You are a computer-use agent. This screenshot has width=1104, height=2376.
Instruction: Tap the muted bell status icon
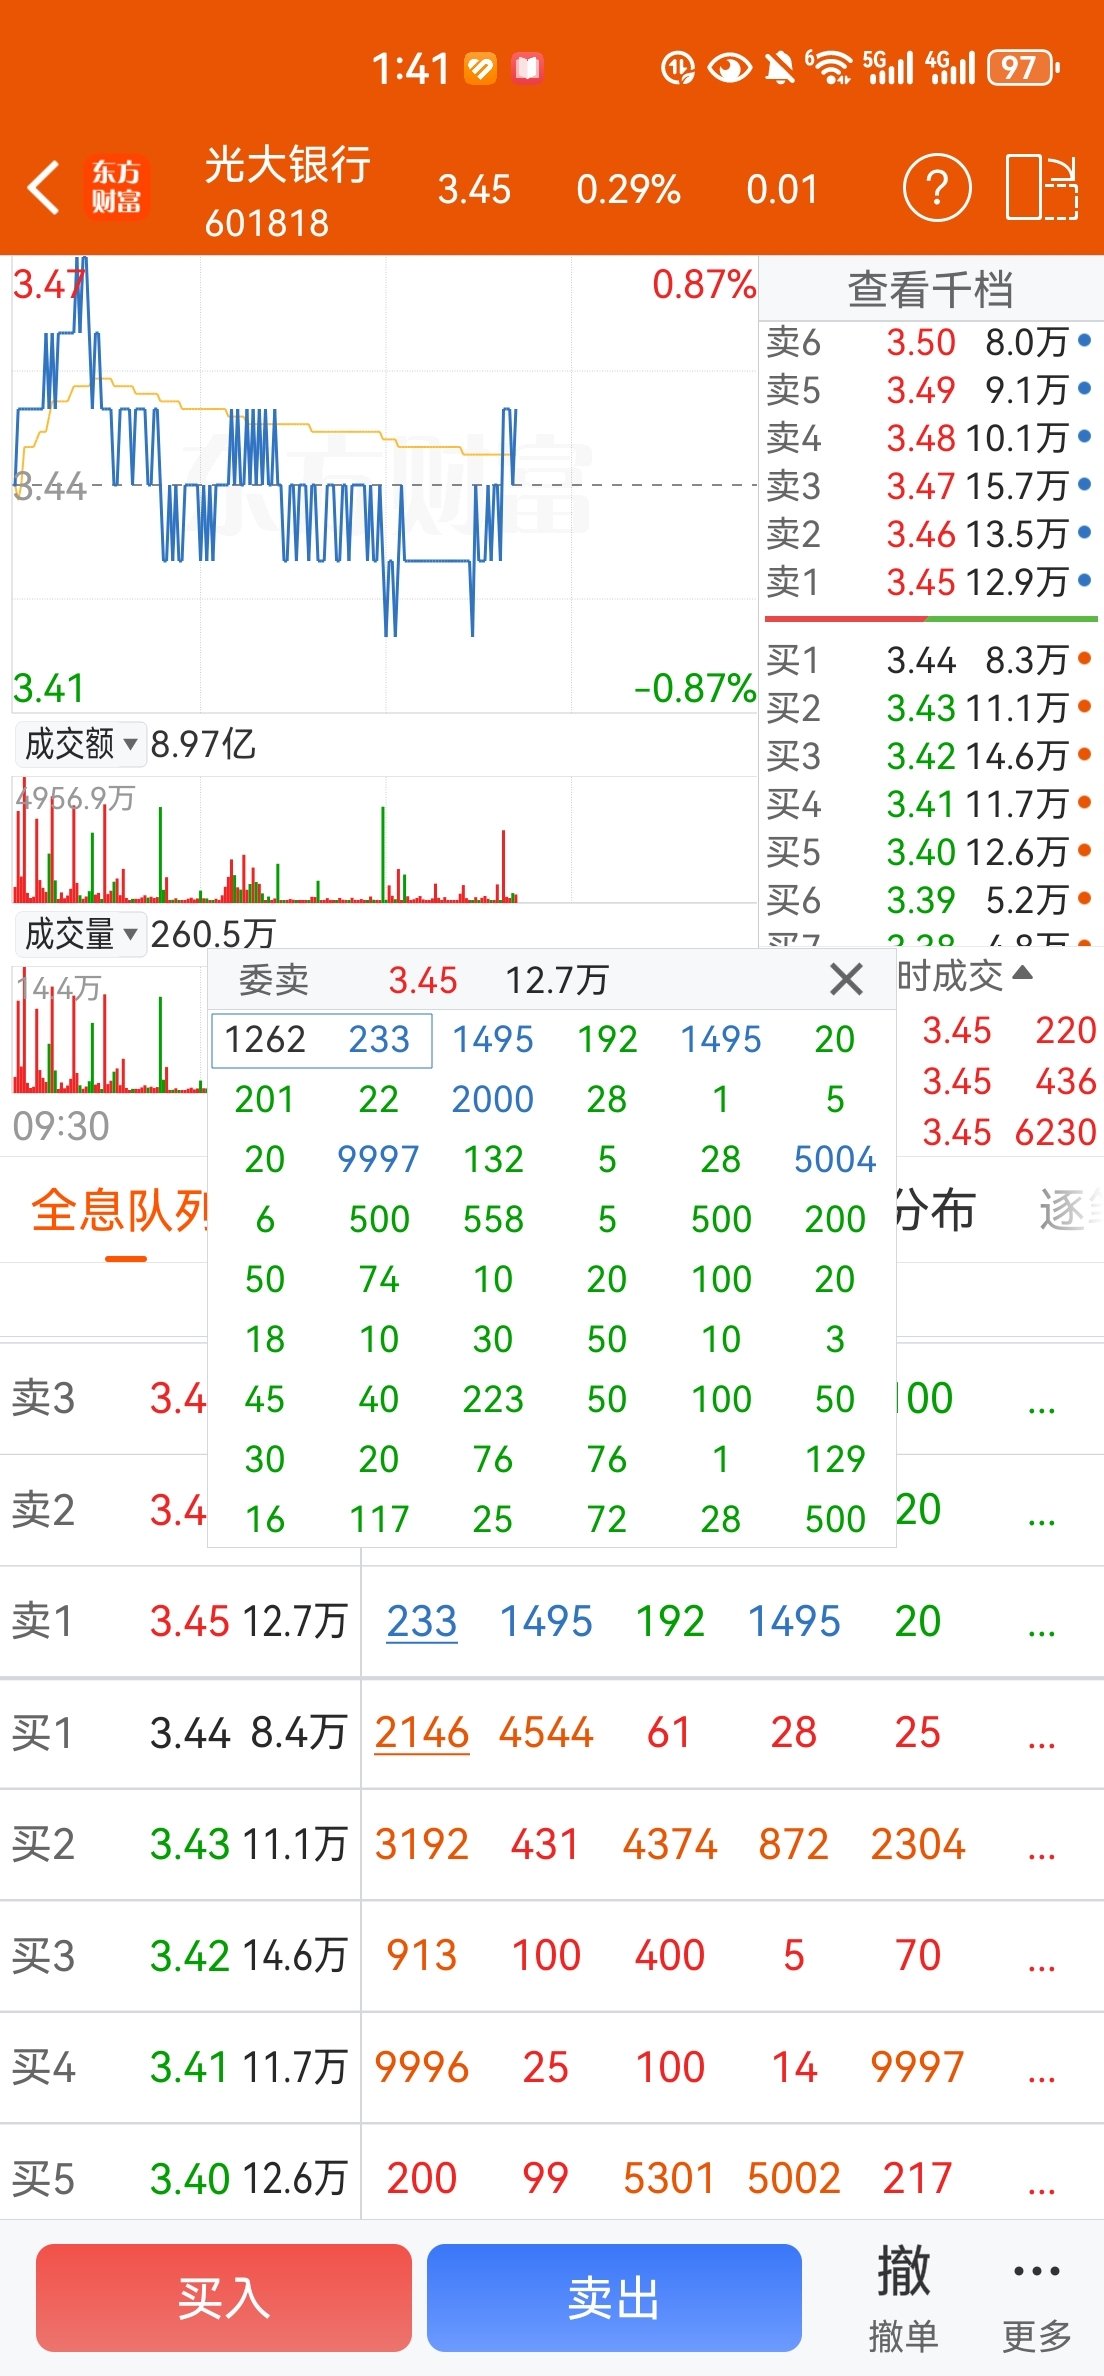pos(780,68)
